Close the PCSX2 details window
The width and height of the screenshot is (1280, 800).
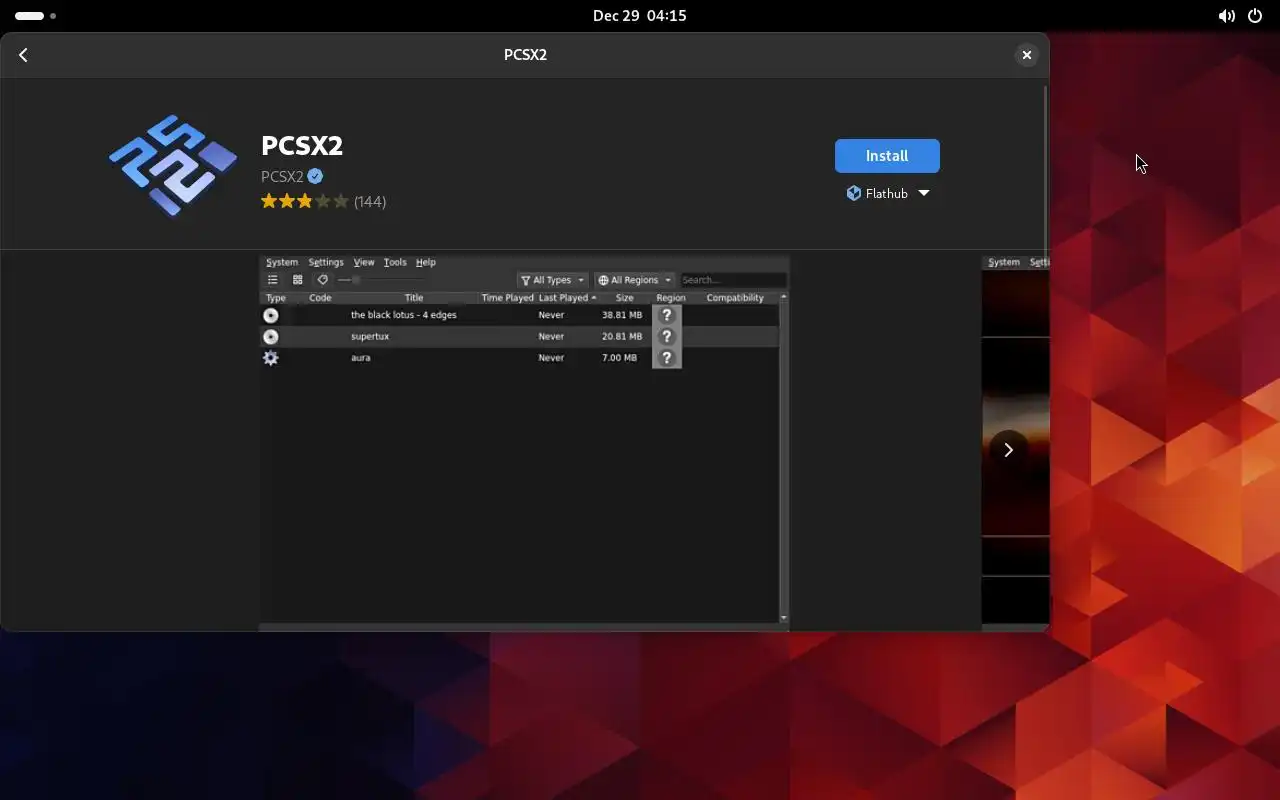(1026, 55)
